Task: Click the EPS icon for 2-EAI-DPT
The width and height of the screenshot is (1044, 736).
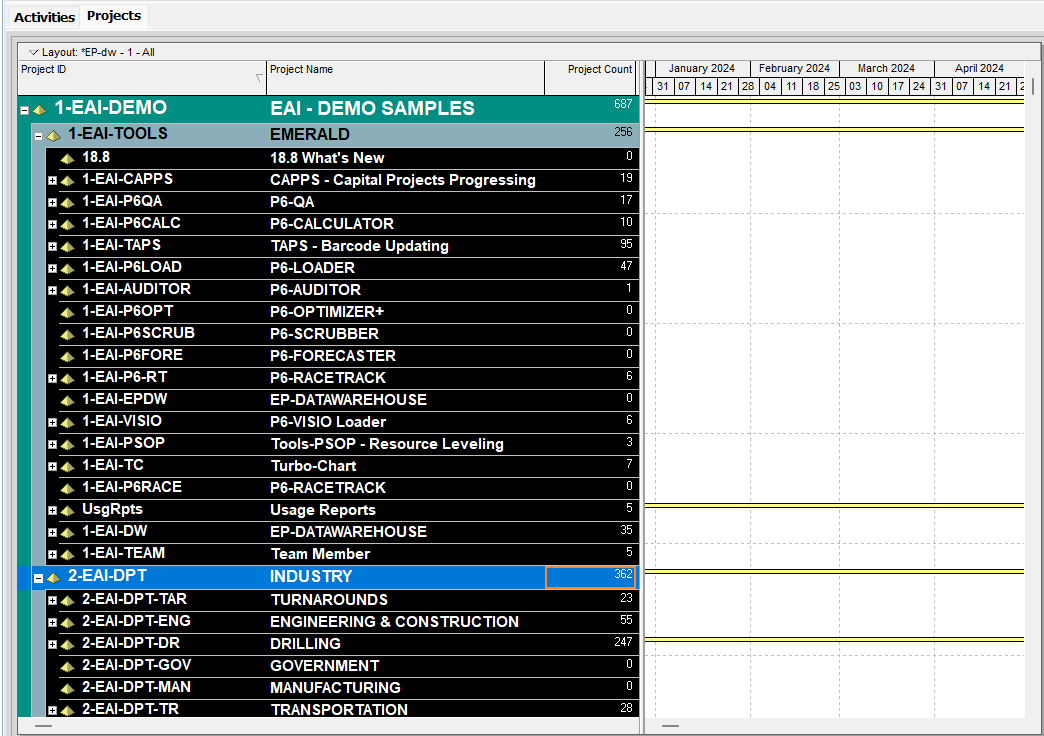Action: pos(53,577)
